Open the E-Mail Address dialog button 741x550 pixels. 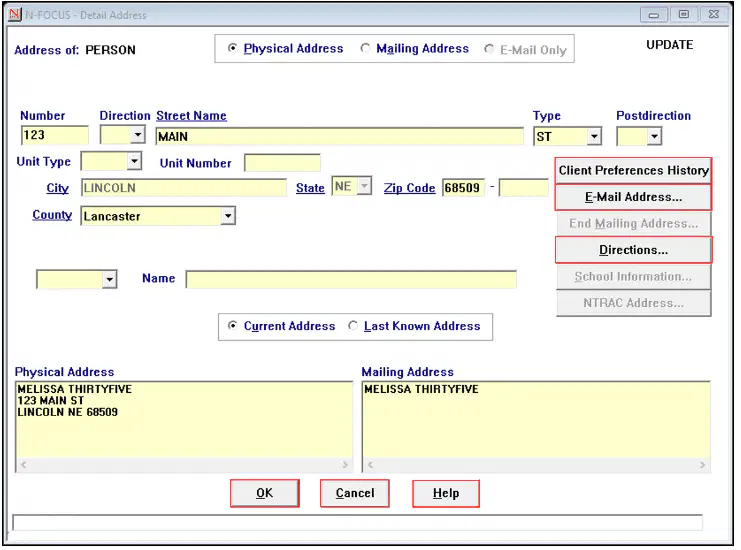[x=633, y=197]
